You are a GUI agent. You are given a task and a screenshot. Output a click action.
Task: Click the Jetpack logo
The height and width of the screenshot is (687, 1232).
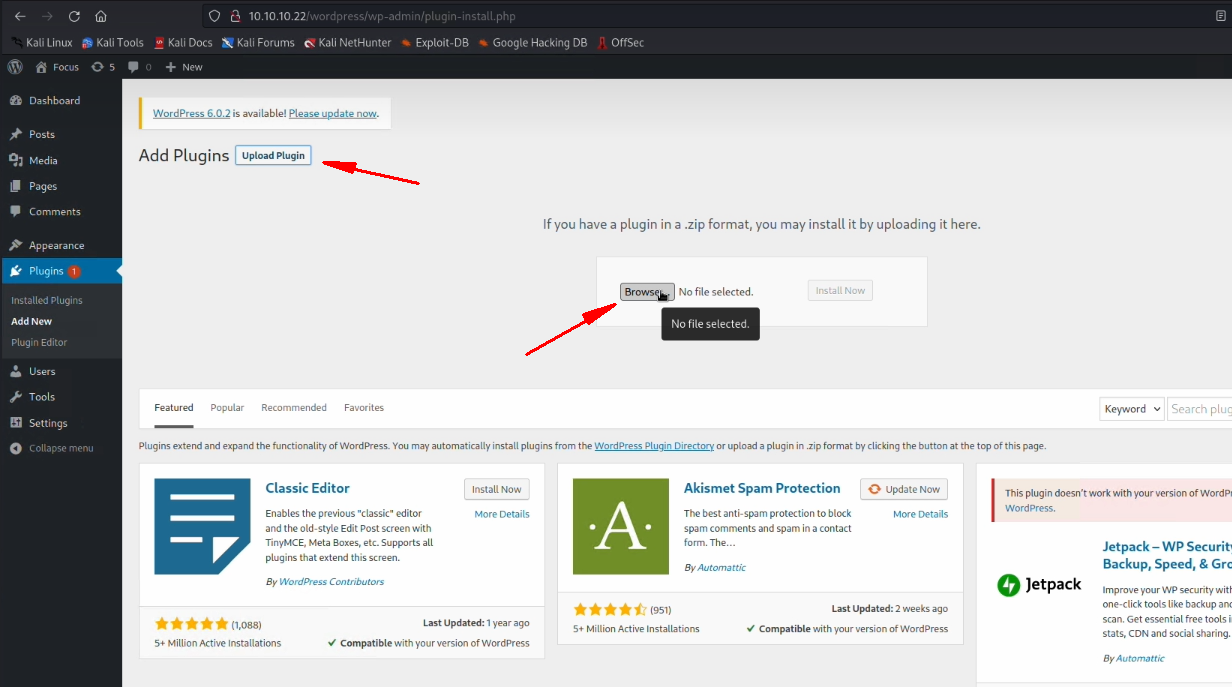point(1039,585)
